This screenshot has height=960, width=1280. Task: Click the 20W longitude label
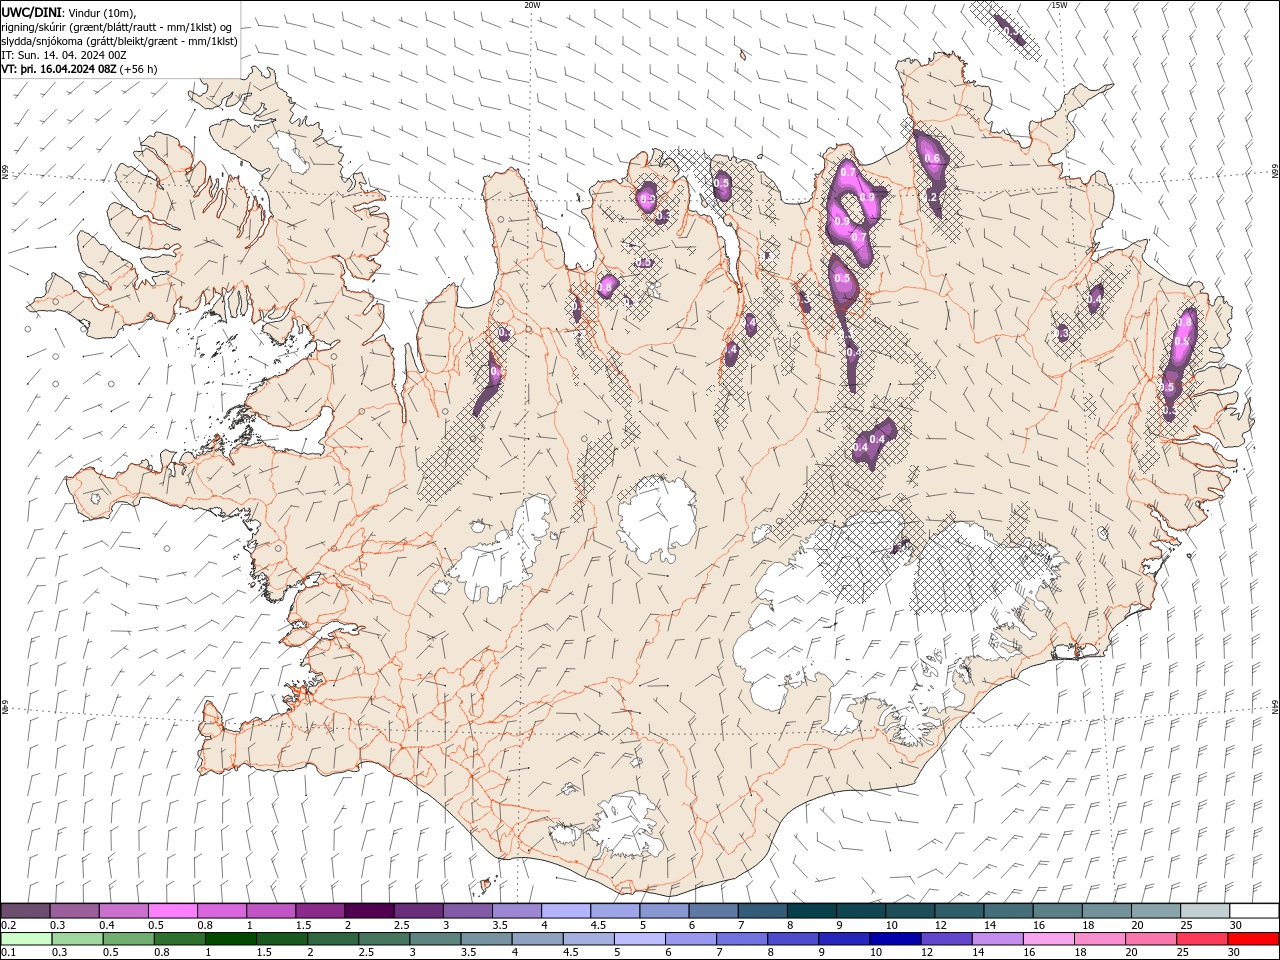(532, 5)
